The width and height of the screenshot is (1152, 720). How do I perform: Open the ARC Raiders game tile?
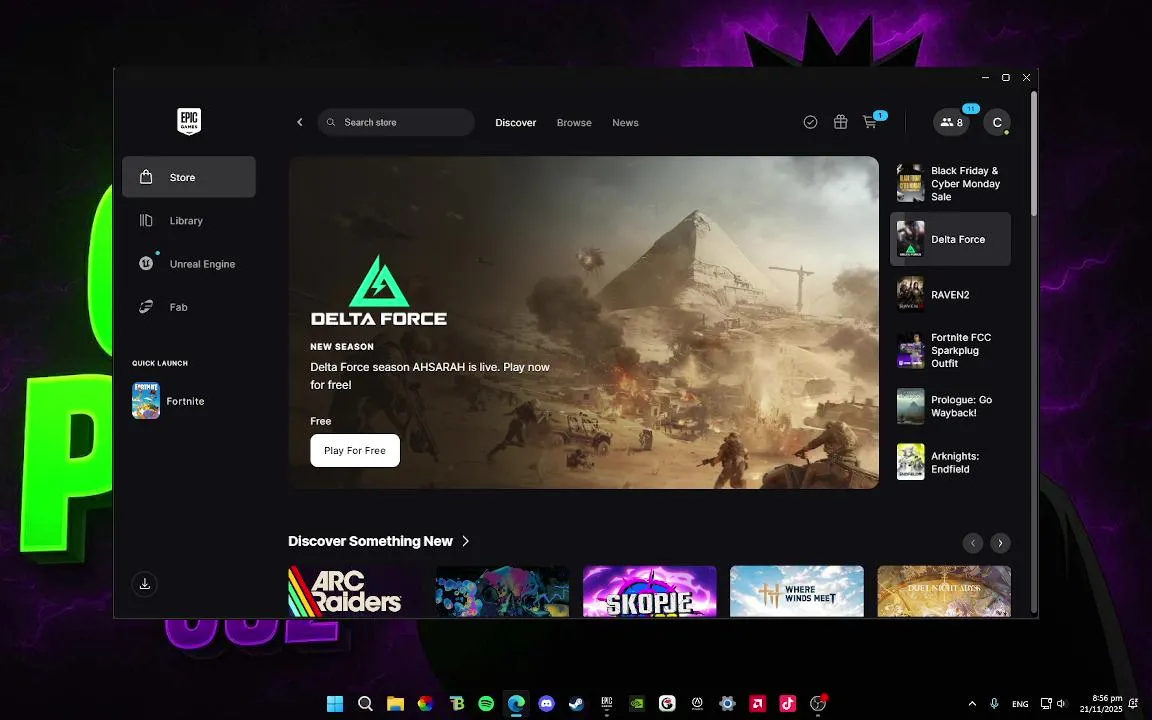tap(355, 591)
